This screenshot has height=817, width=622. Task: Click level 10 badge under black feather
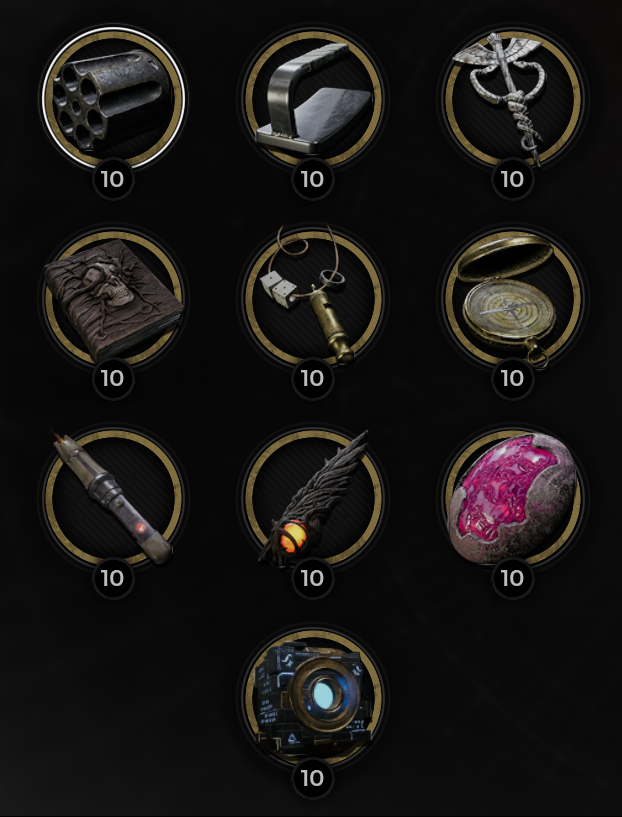pyautogui.click(x=313, y=578)
